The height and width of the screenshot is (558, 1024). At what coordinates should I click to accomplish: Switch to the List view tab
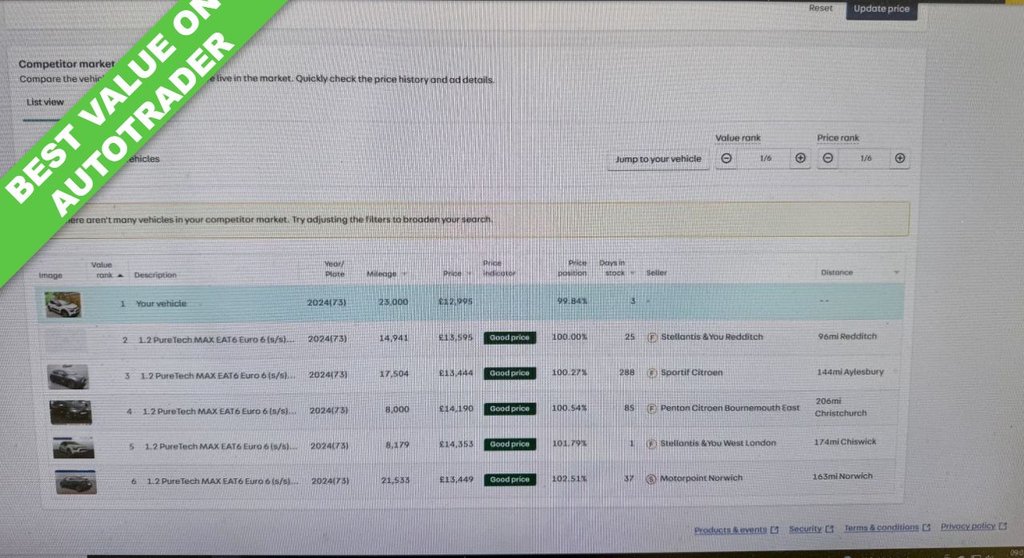click(x=45, y=102)
